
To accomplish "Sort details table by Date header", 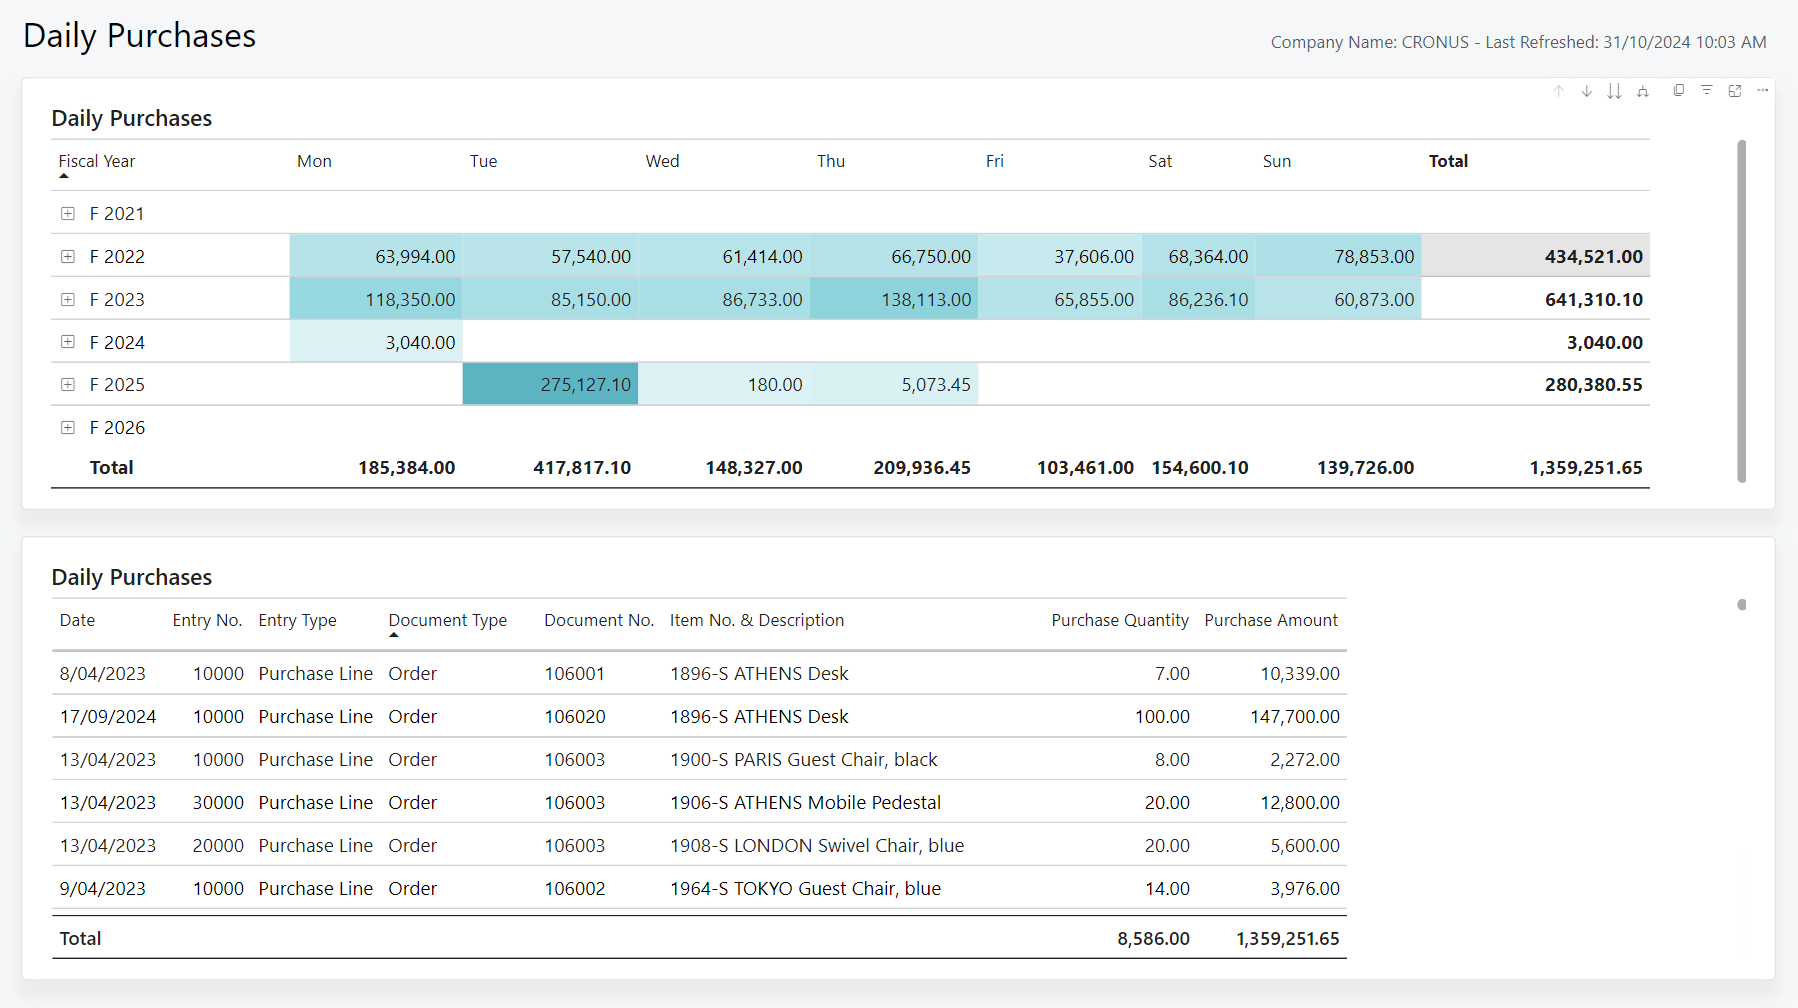I will click(77, 620).
